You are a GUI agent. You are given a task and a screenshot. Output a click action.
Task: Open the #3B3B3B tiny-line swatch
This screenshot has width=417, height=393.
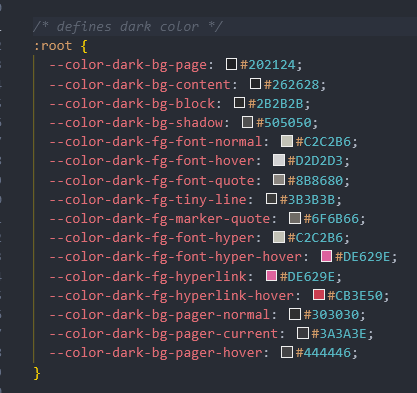pyautogui.click(x=271, y=199)
